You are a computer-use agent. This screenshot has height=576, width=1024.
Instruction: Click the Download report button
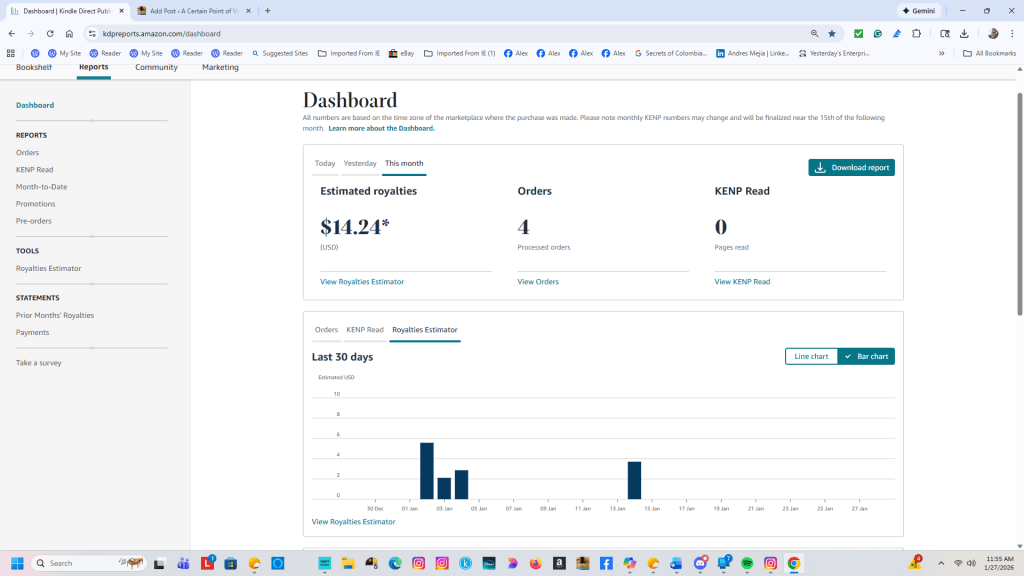pyautogui.click(x=851, y=168)
